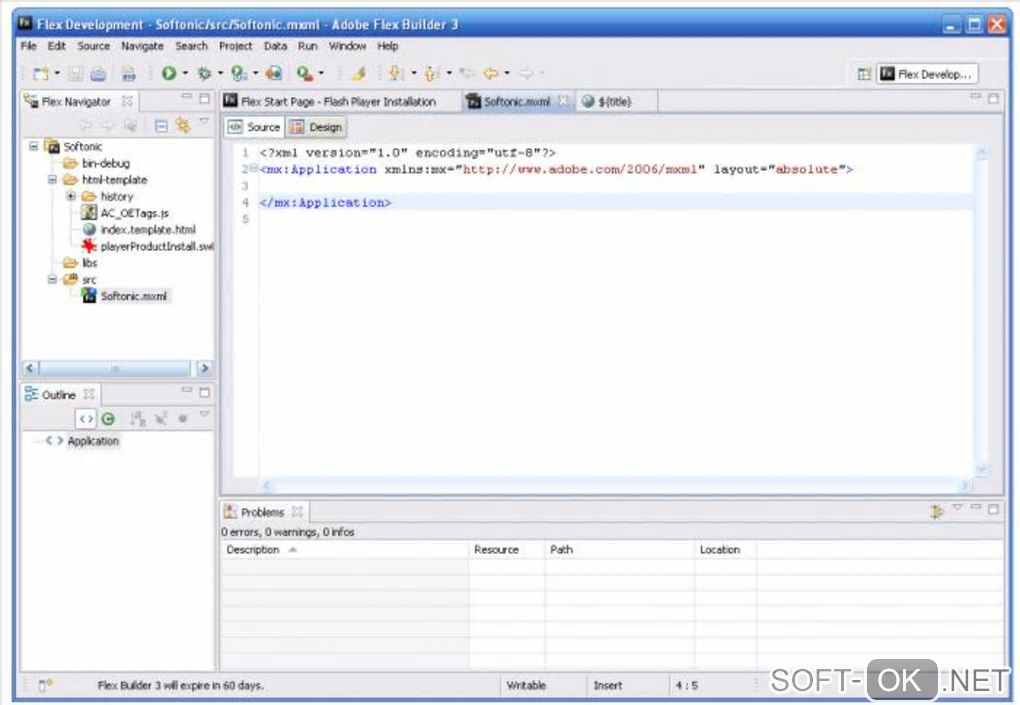Open the File menu
This screenshot has width=1020, height=705.
coord(29,46)
